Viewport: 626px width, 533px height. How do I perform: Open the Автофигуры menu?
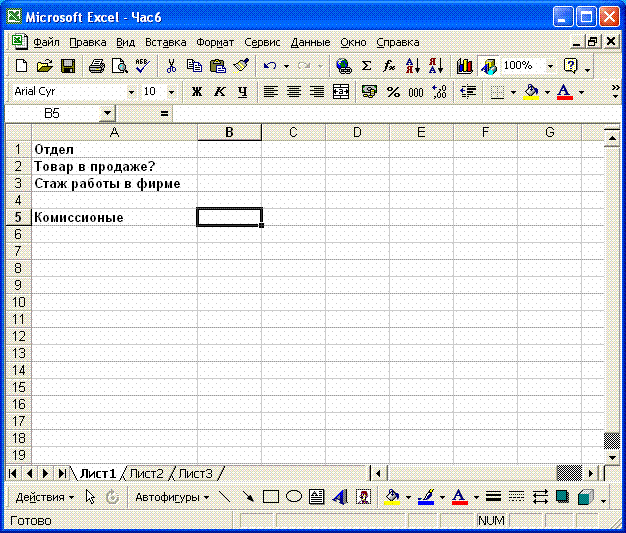tap(172, 497)
